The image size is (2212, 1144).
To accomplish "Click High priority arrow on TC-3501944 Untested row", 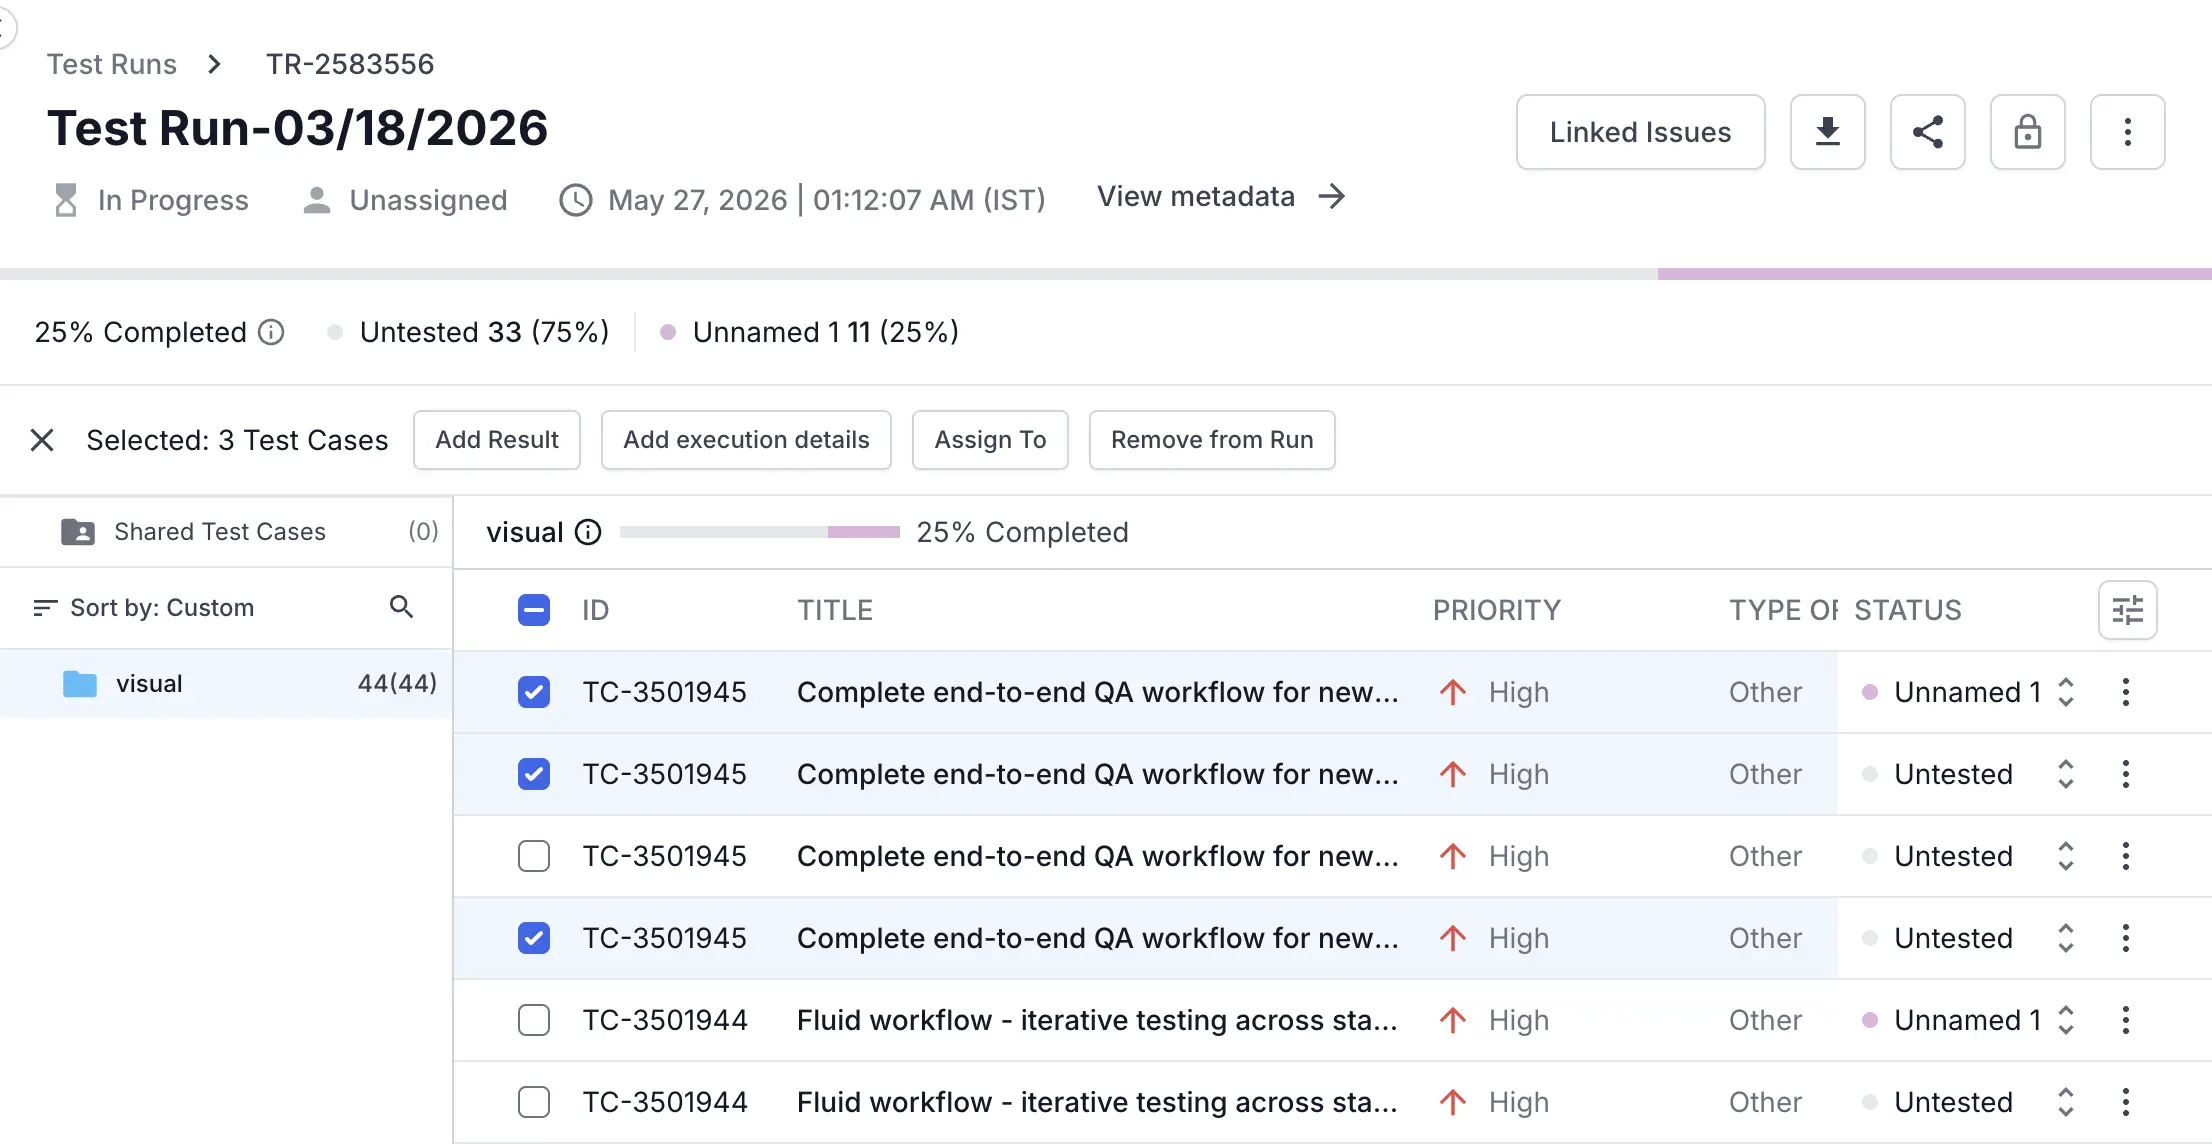I will click(x=1453, y=1102).
